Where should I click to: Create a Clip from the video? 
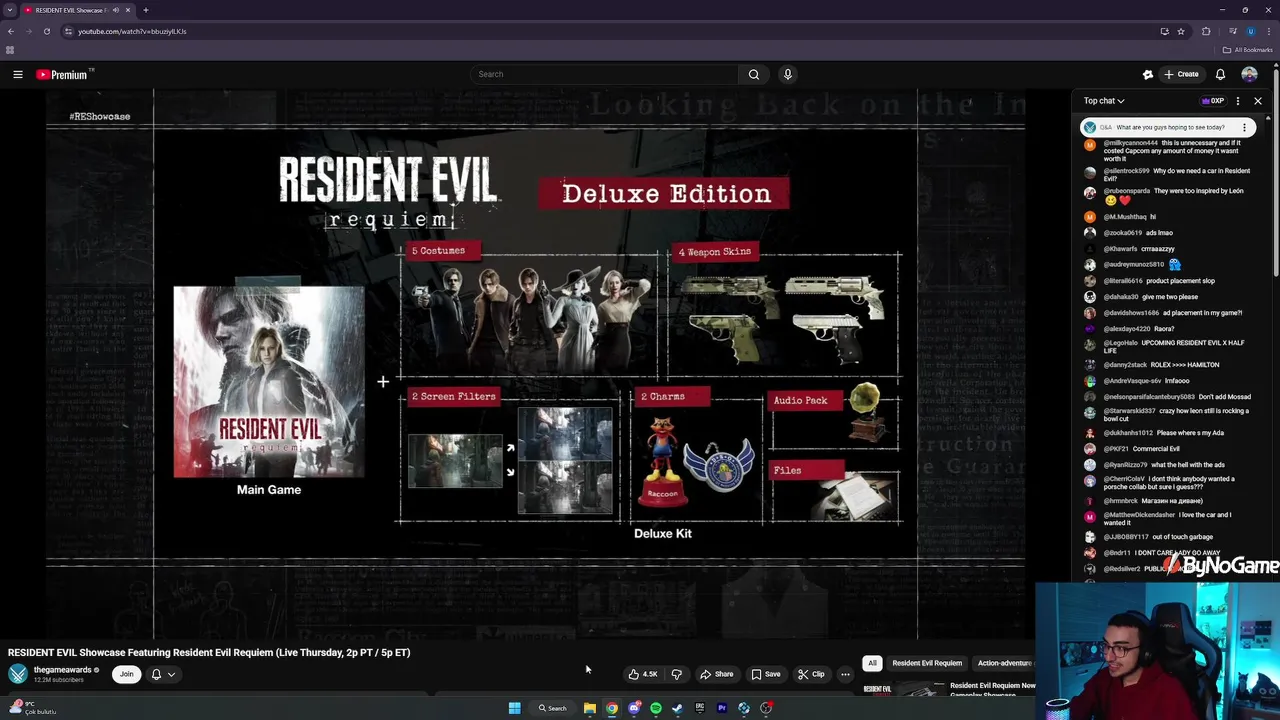click(x=811, y=674)
